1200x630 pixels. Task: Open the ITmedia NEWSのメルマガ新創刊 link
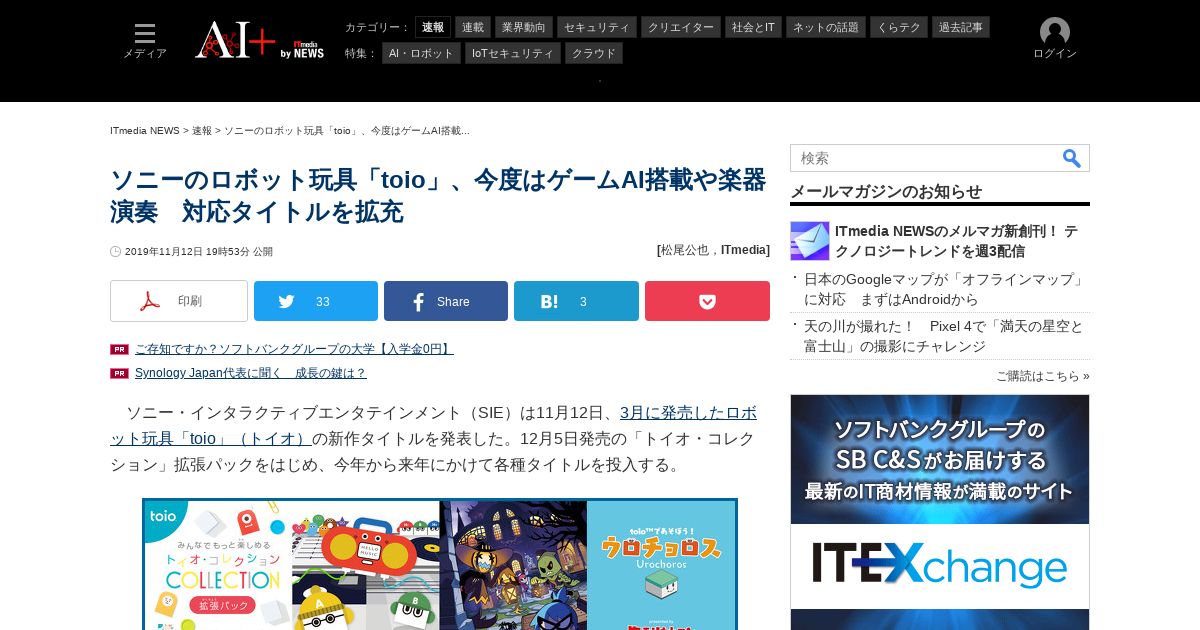957,241
